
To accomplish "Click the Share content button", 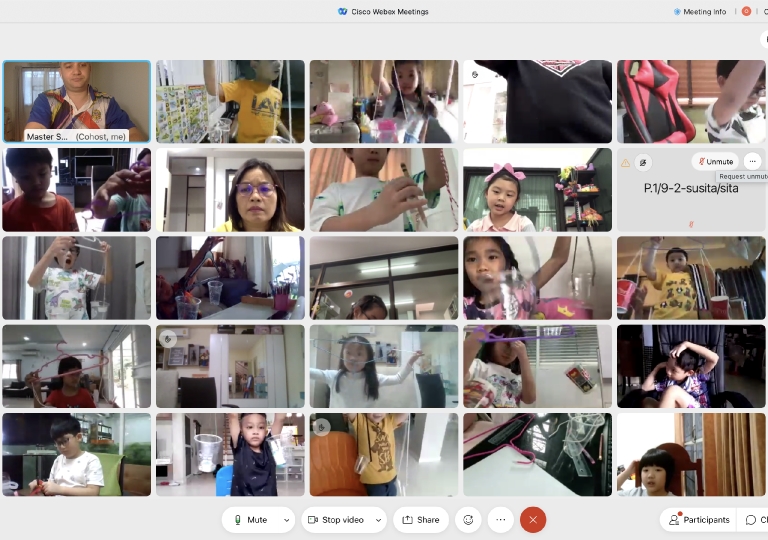I will [x=421, y=520].
